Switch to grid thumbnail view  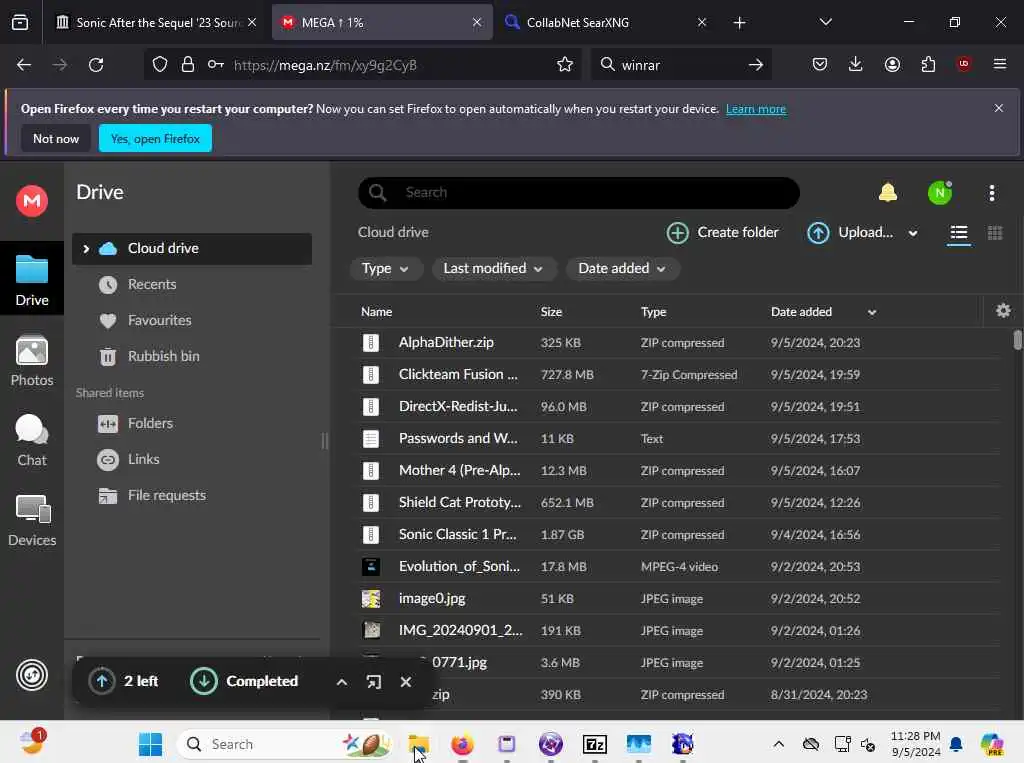tap(995, 233)
